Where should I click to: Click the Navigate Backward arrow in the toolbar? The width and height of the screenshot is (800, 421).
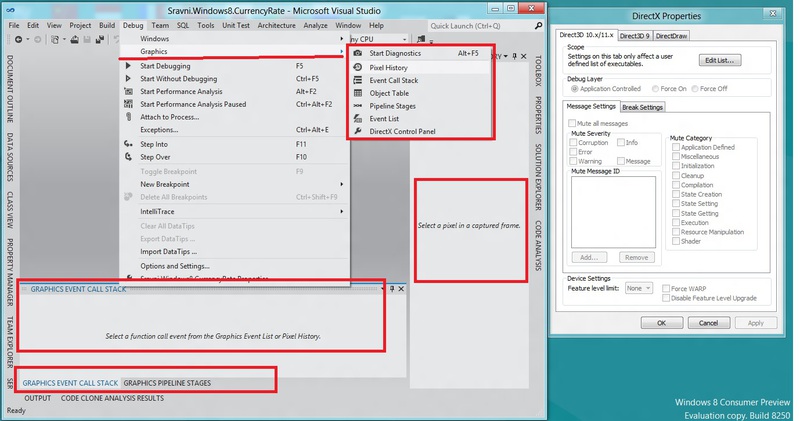18,39
